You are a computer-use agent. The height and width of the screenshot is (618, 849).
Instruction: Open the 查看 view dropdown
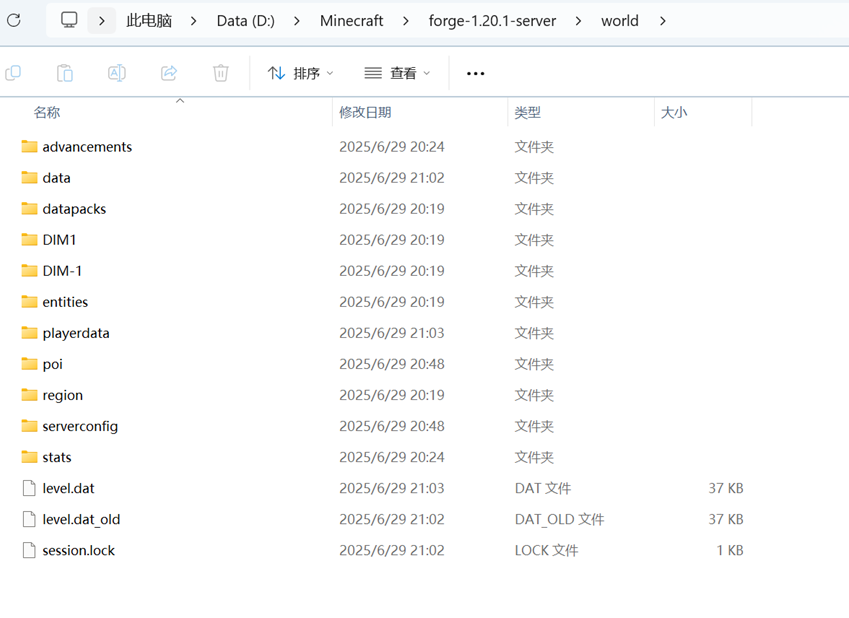[397, 73]
